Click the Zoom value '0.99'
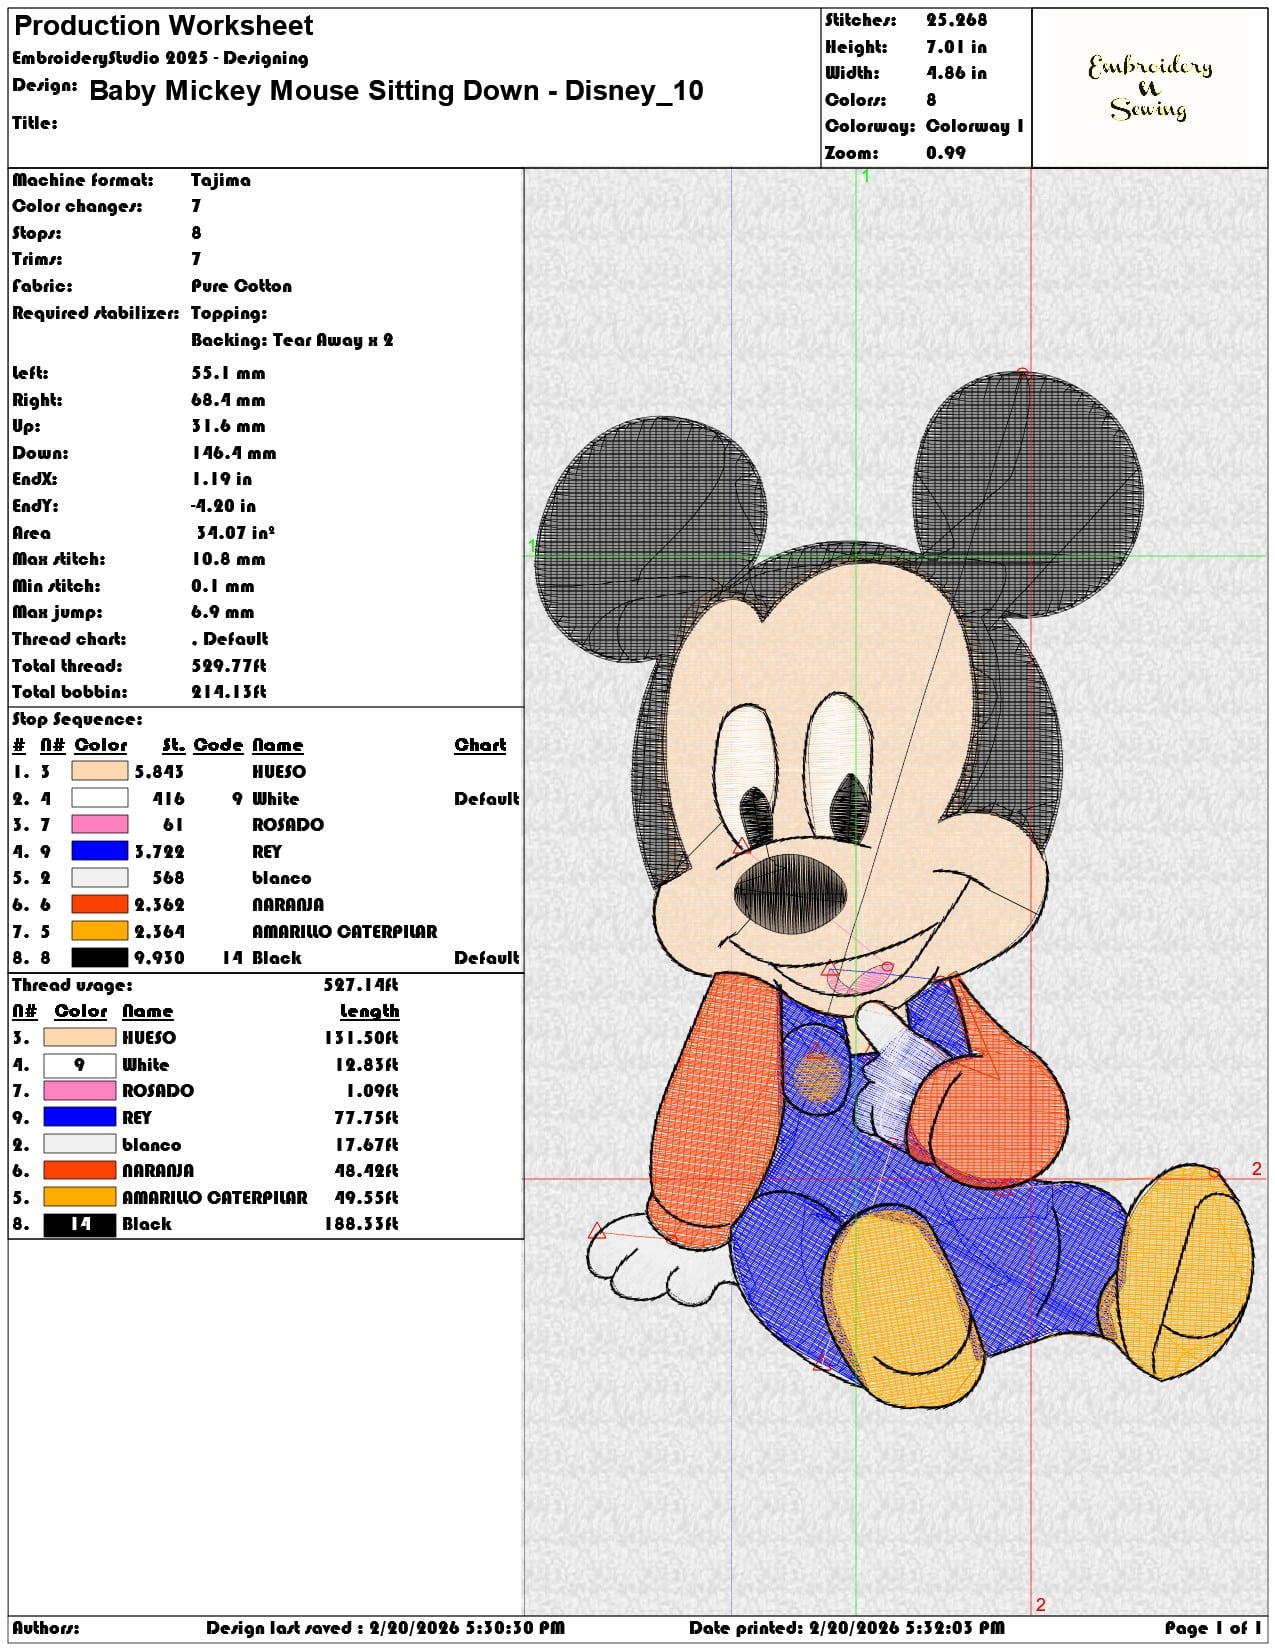The width and height of the screenshot is (1275, 1650). tap(946, 153)
